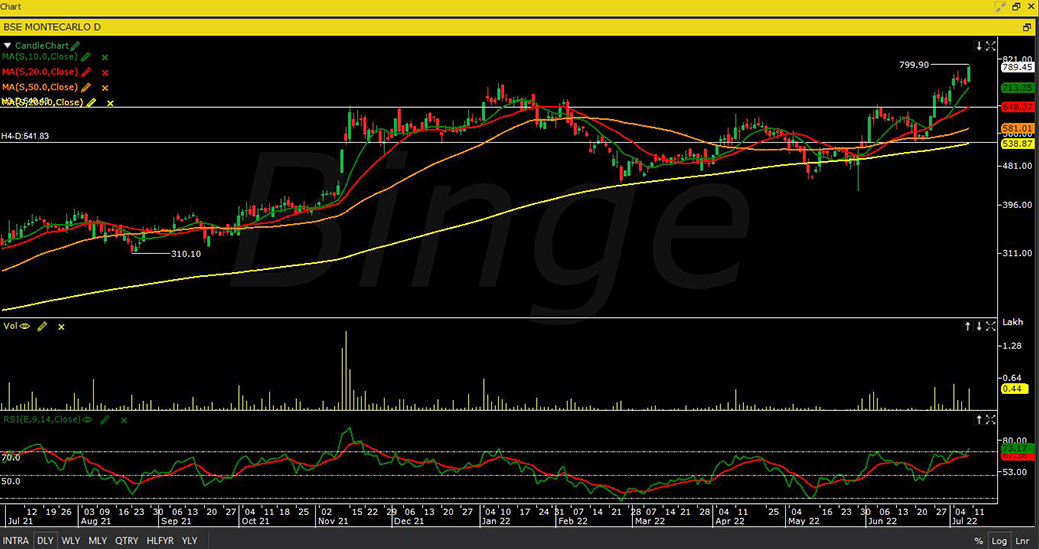
Task: Click the 310.10 low price marker
Action: 186,254
